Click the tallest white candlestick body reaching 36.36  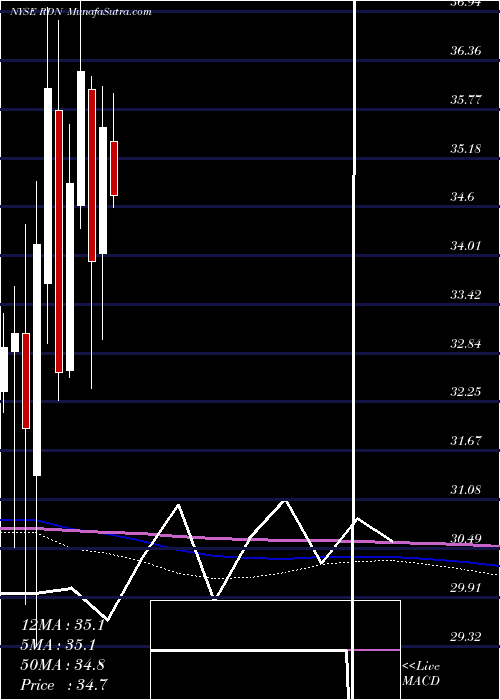point(81,138)
